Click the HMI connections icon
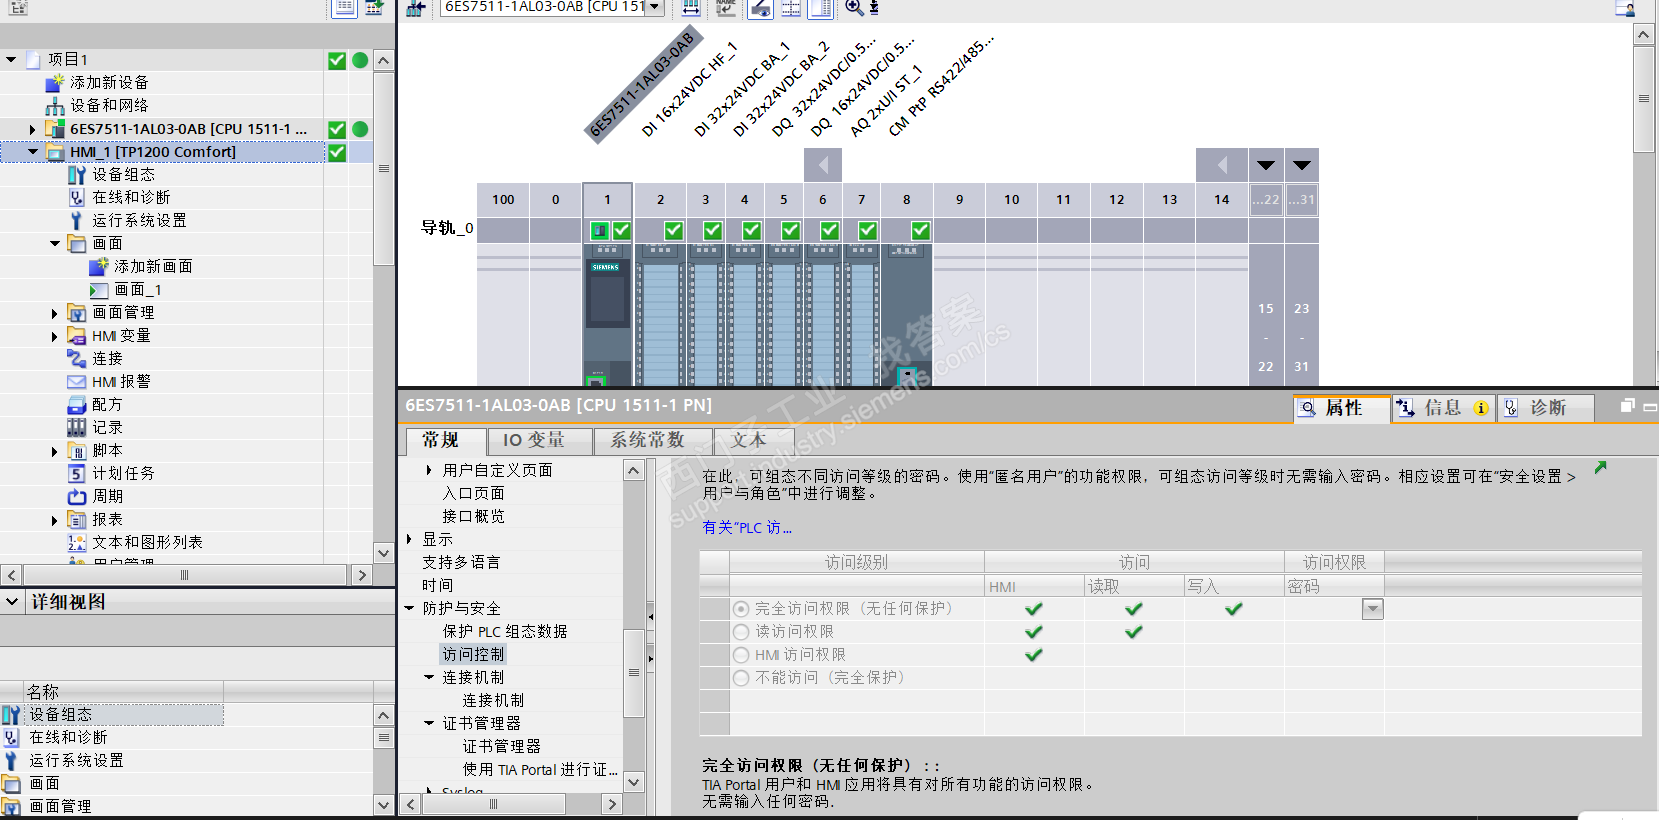1659x820 pixels. [x=77, y=359]
